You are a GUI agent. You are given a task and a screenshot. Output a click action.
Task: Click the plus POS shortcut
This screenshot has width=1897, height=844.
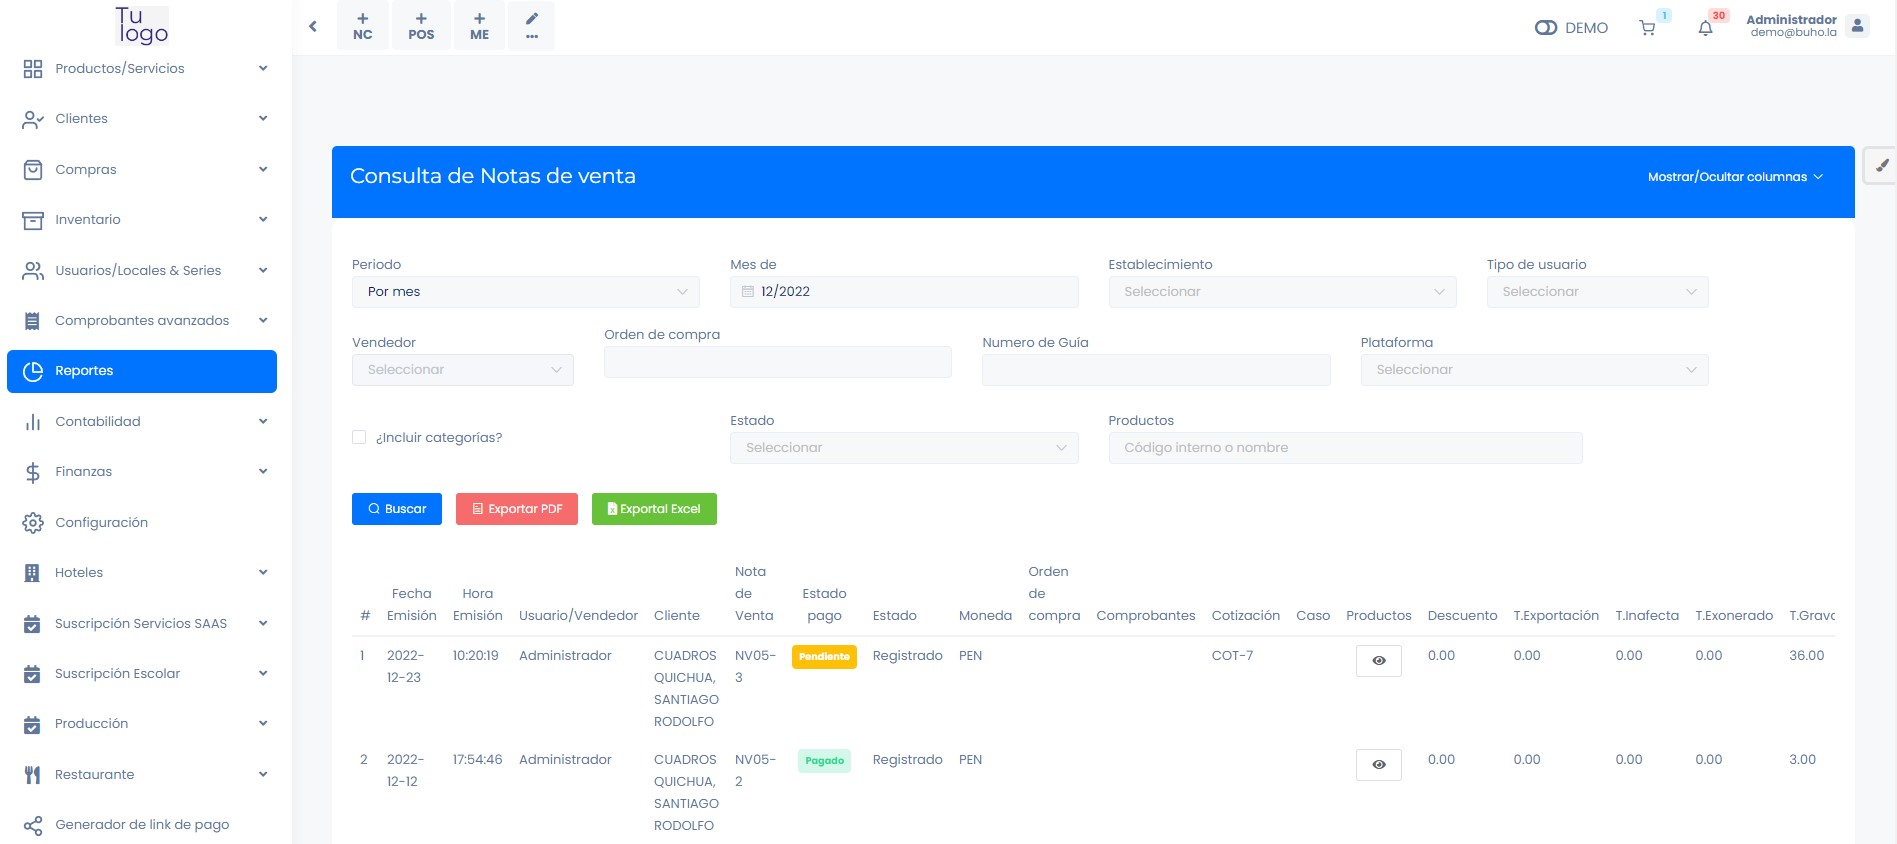tap(421, 26)
